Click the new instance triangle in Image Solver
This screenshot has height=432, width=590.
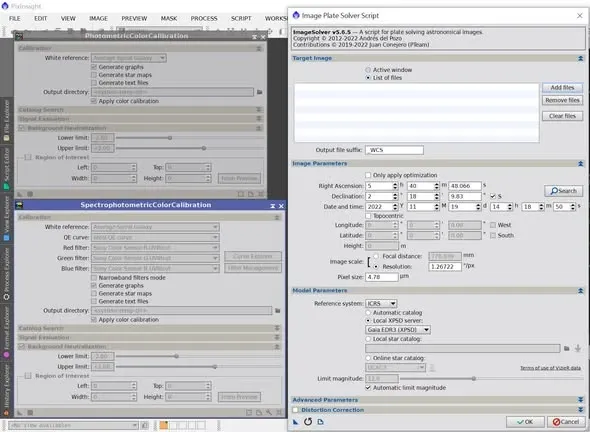[296, 422]
